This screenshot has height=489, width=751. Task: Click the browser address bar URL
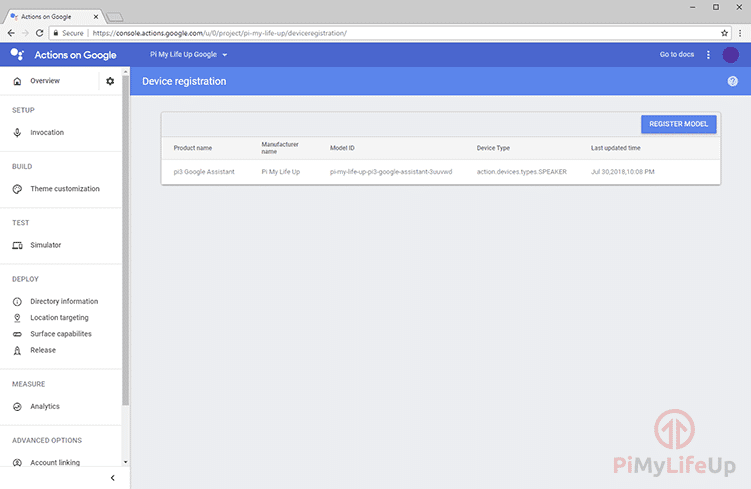coord(219,33)
